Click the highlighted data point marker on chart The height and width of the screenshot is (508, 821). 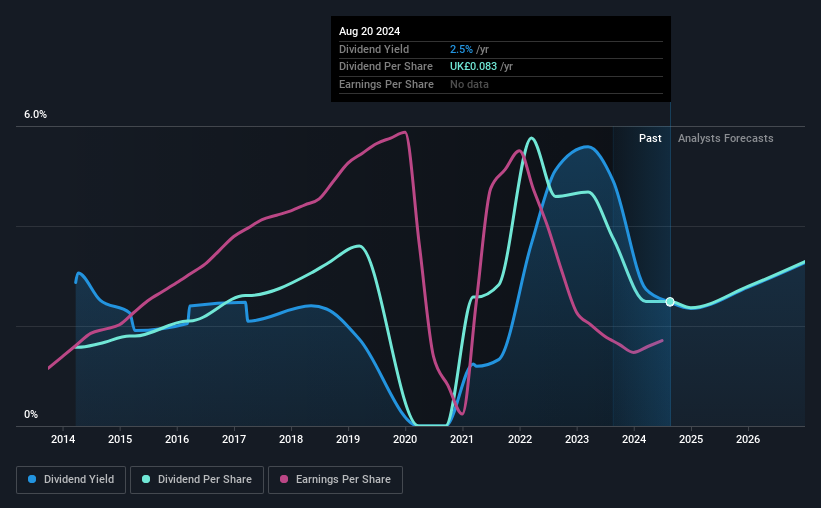pos(670,302)
